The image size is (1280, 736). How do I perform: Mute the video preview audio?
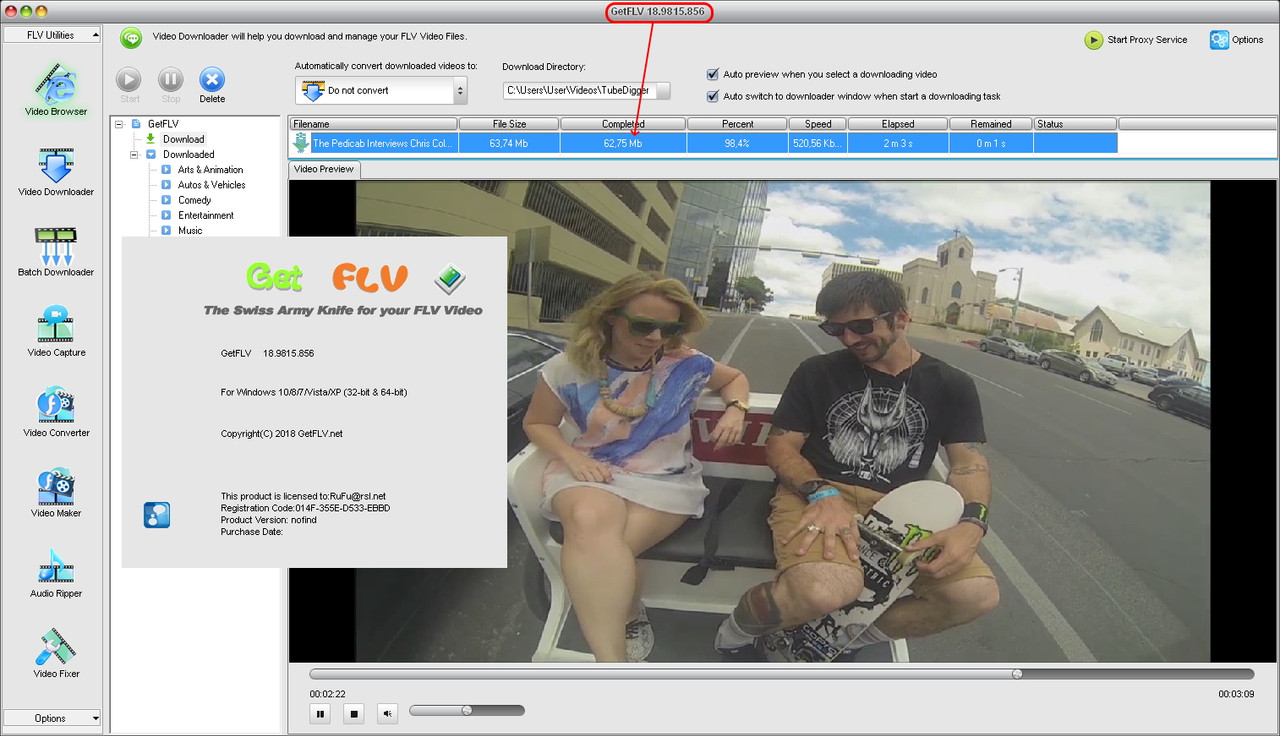click(x=388, y=713)
